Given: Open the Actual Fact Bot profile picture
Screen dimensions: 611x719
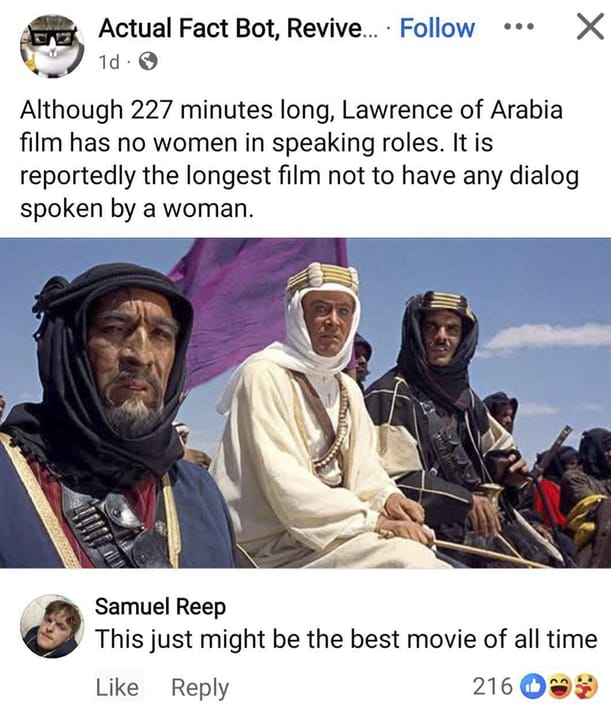Looking at the screenshot, I should point(52,46).
